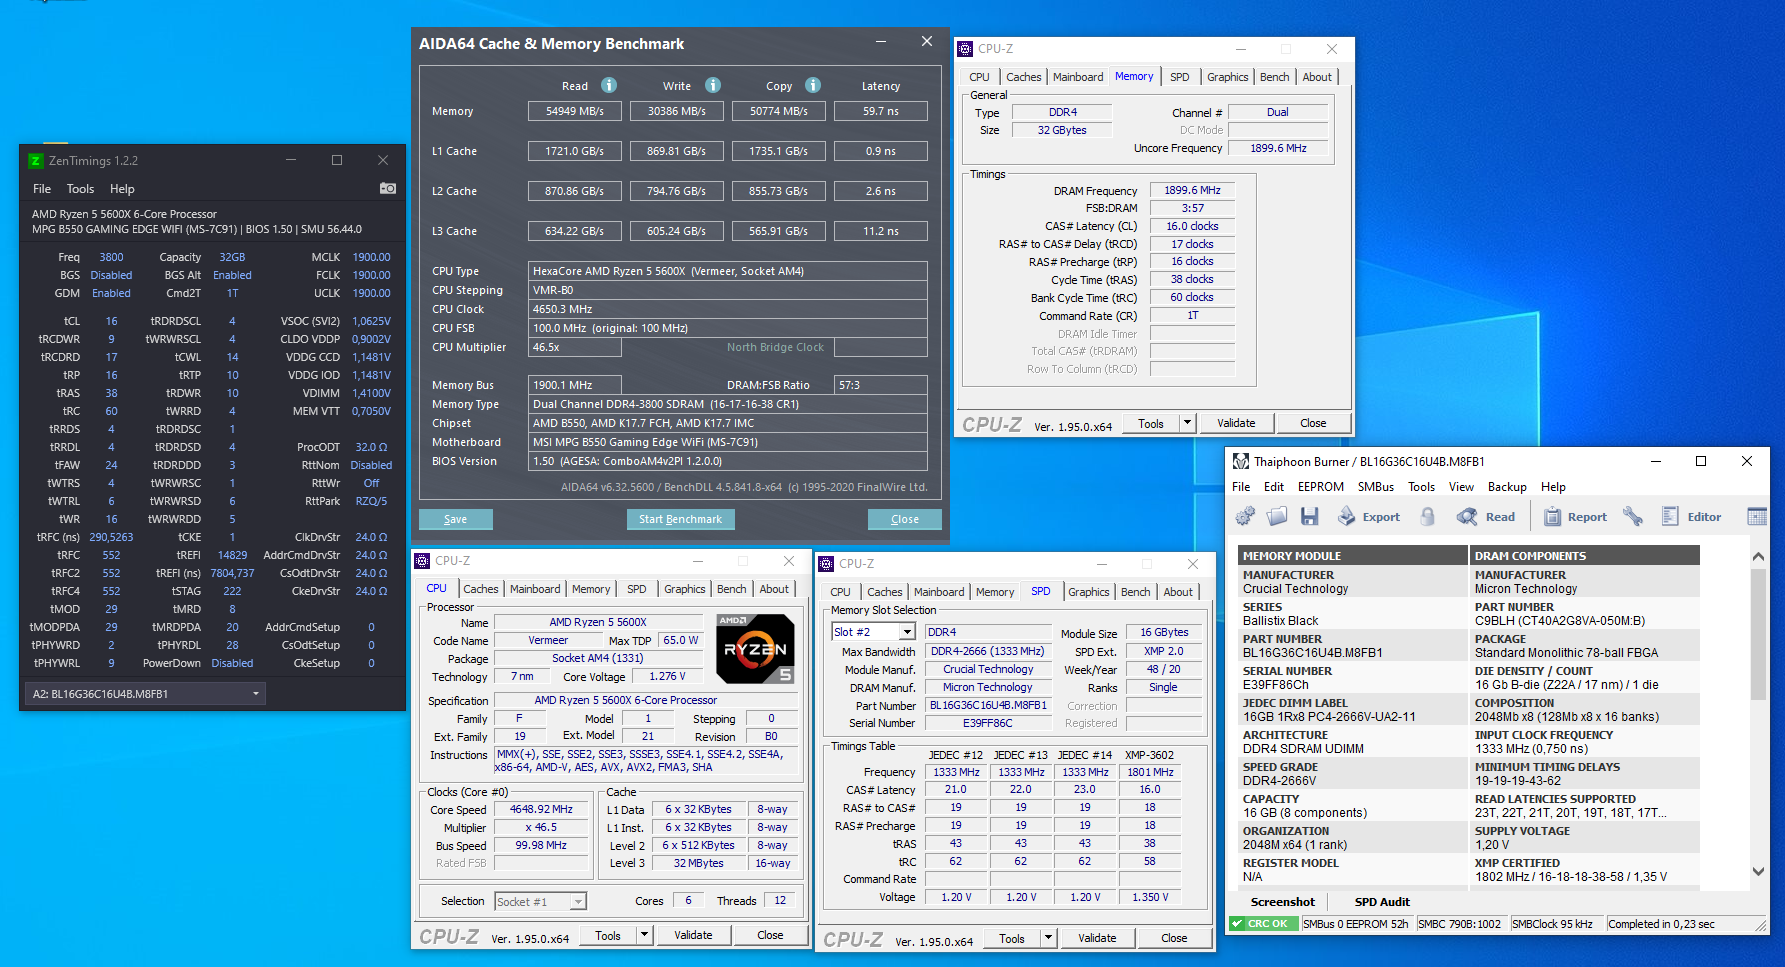Open the Editor from Thaiphoon Burner toolbar
The height and width of the screenshot is (967, 1785).
tap(1692, 517)
